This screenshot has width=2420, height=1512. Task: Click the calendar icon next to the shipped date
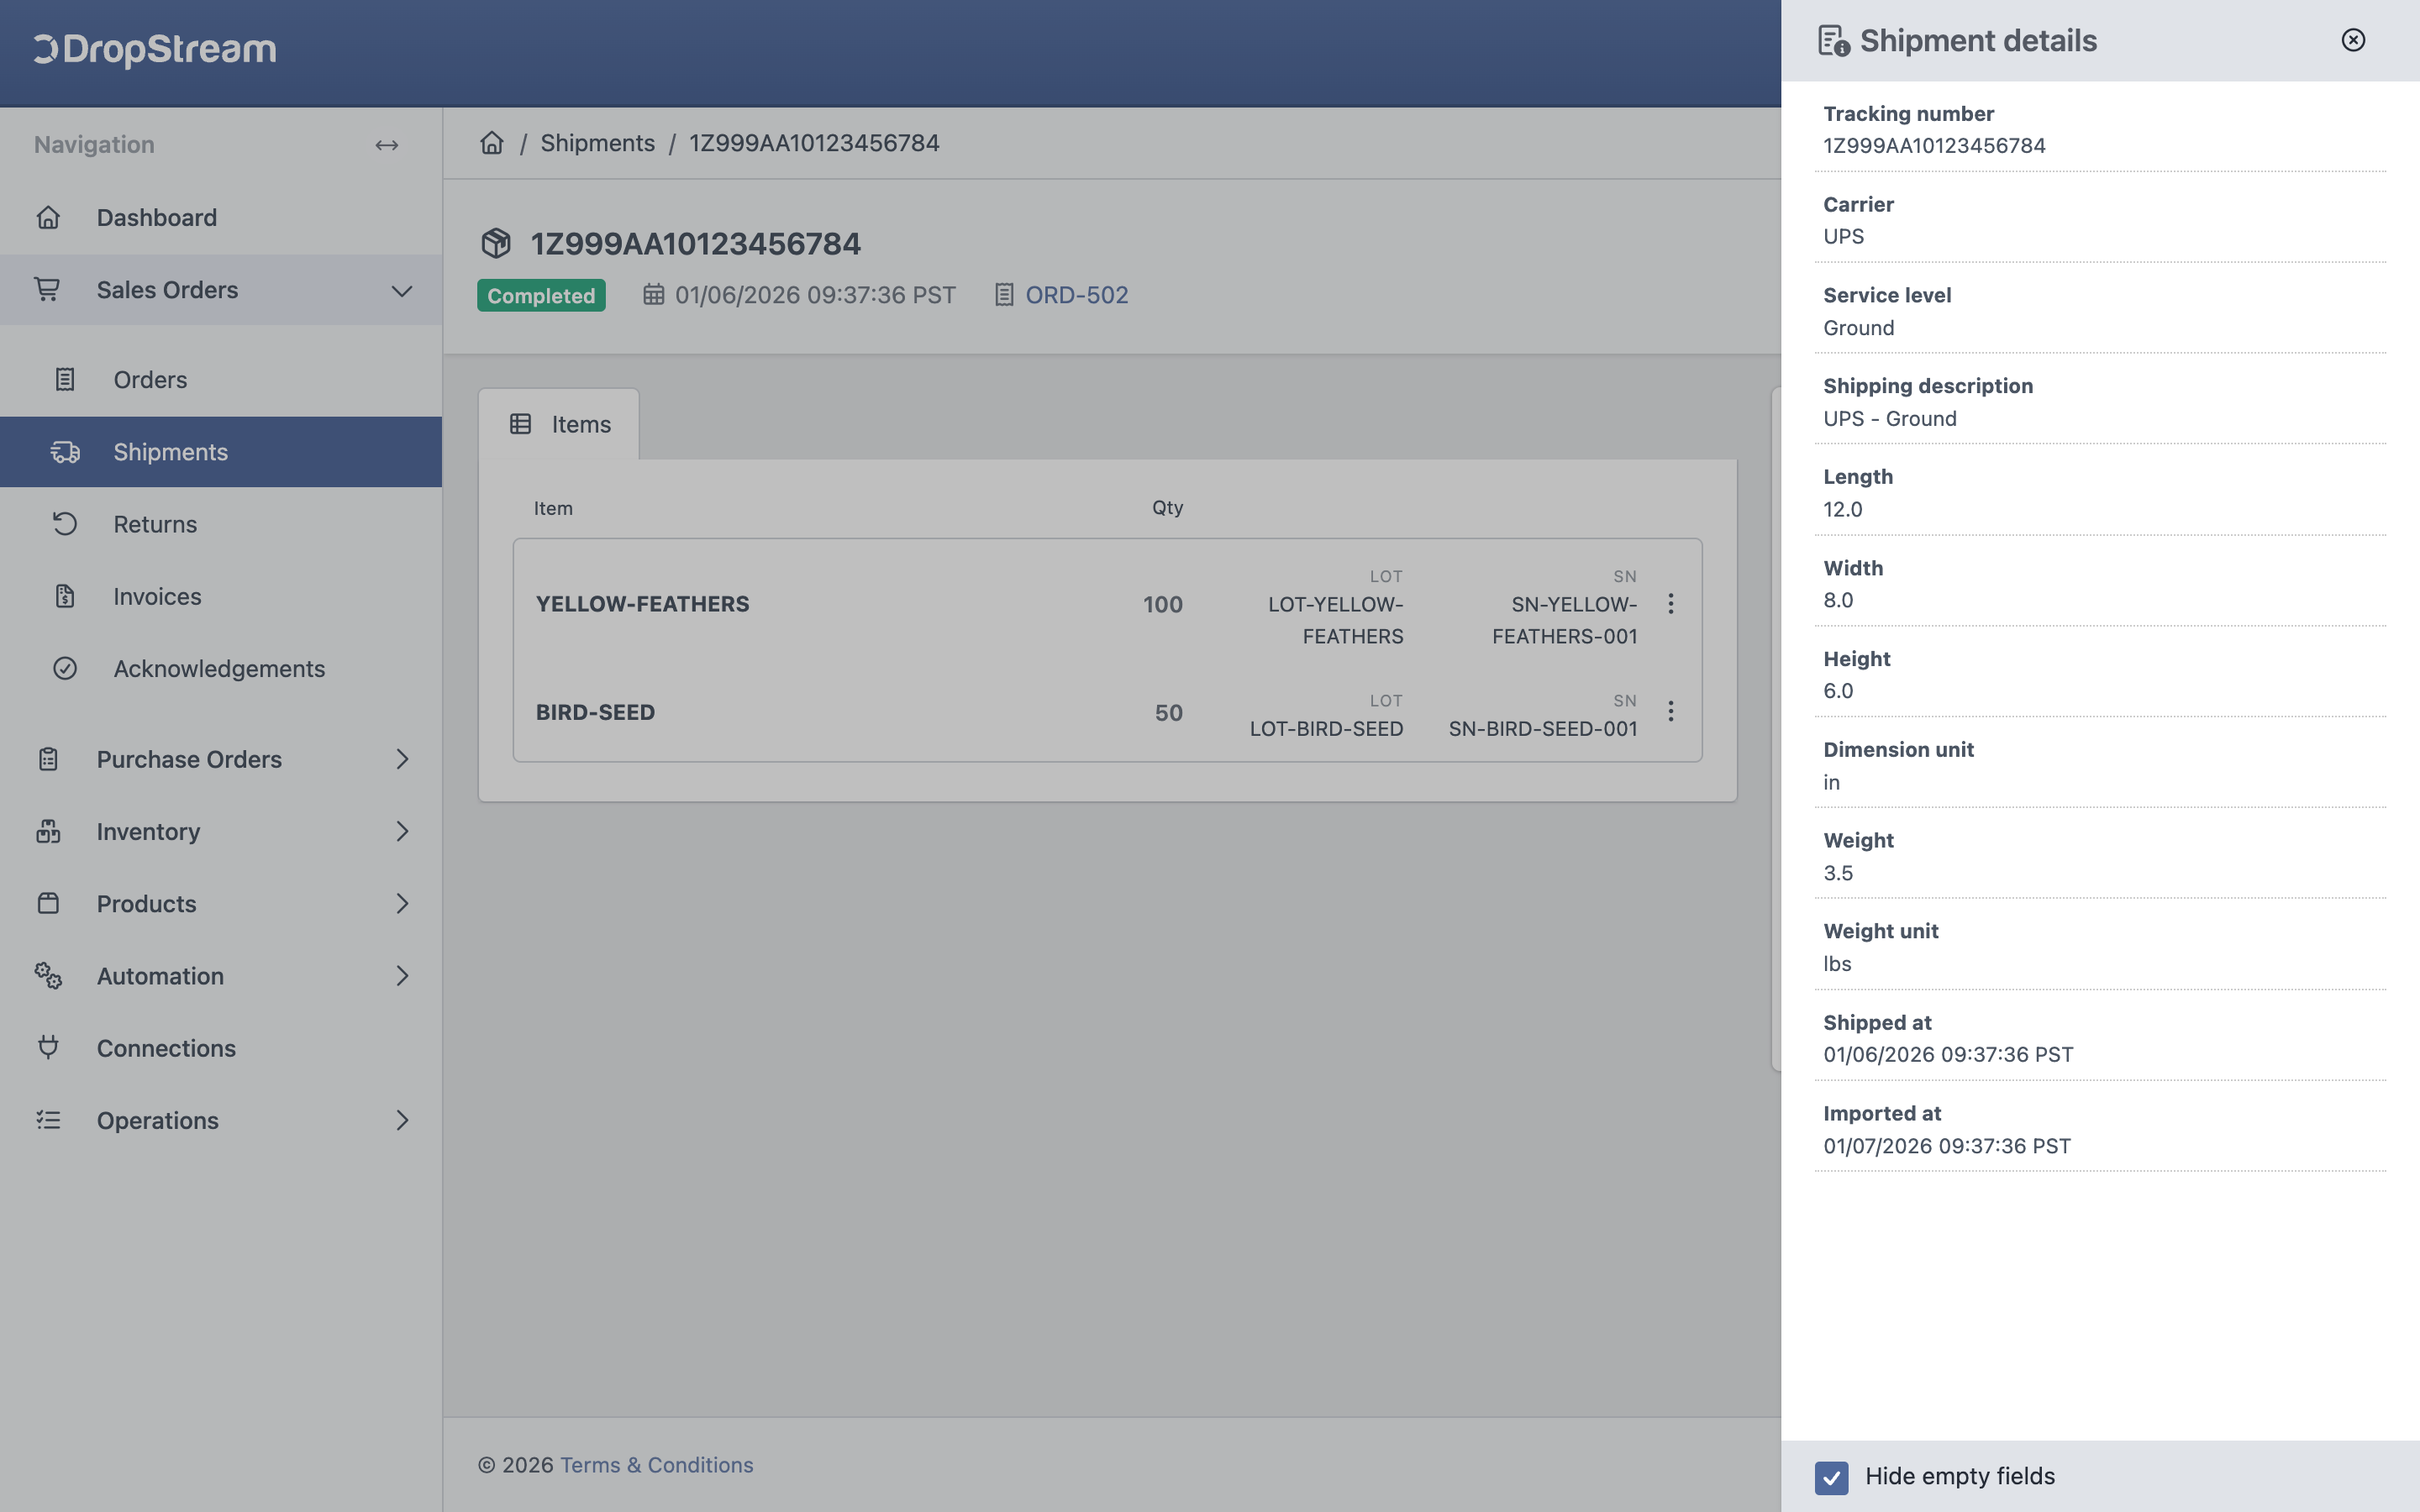[x=653, y=295]
